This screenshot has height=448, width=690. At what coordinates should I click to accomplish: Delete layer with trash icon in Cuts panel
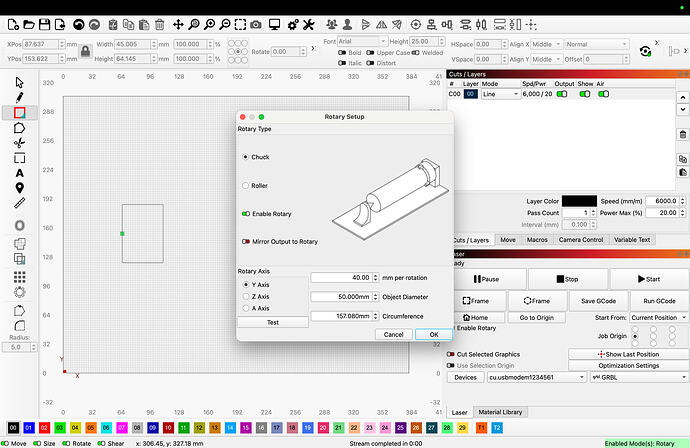pos(683,135)
